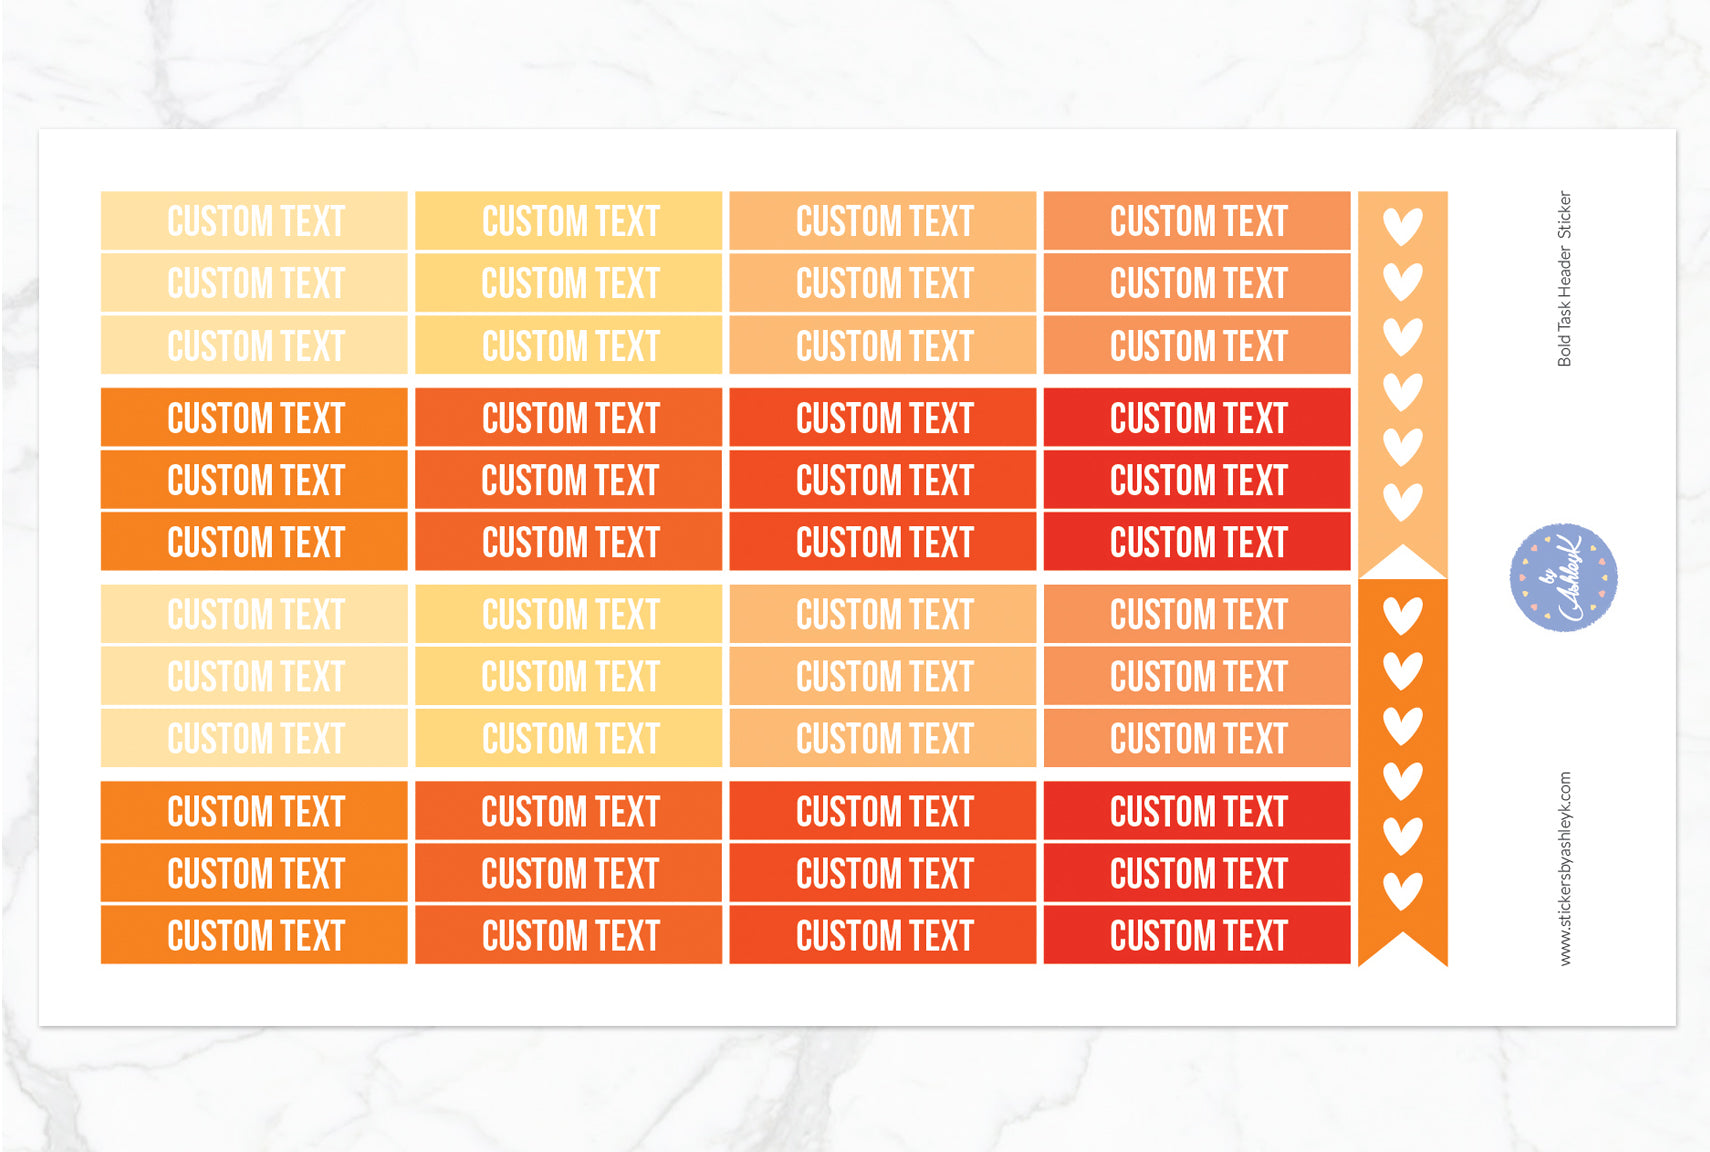Select the bottom-row burnt orange sticker in the second column
The width and height of the screenshot is (1710, 1152).
click(x=569, y=935)
